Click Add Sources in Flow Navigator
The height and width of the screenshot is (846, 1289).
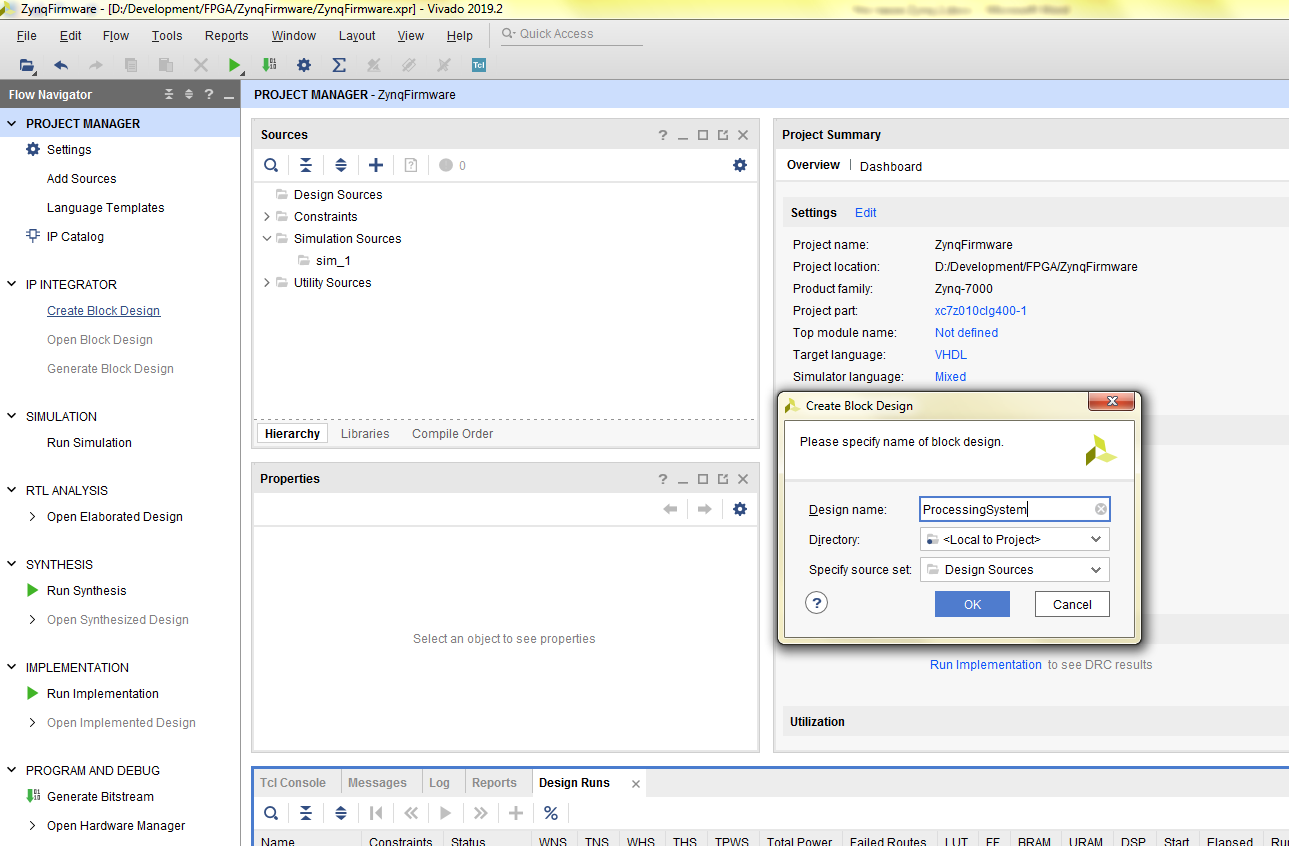(82, 179)
